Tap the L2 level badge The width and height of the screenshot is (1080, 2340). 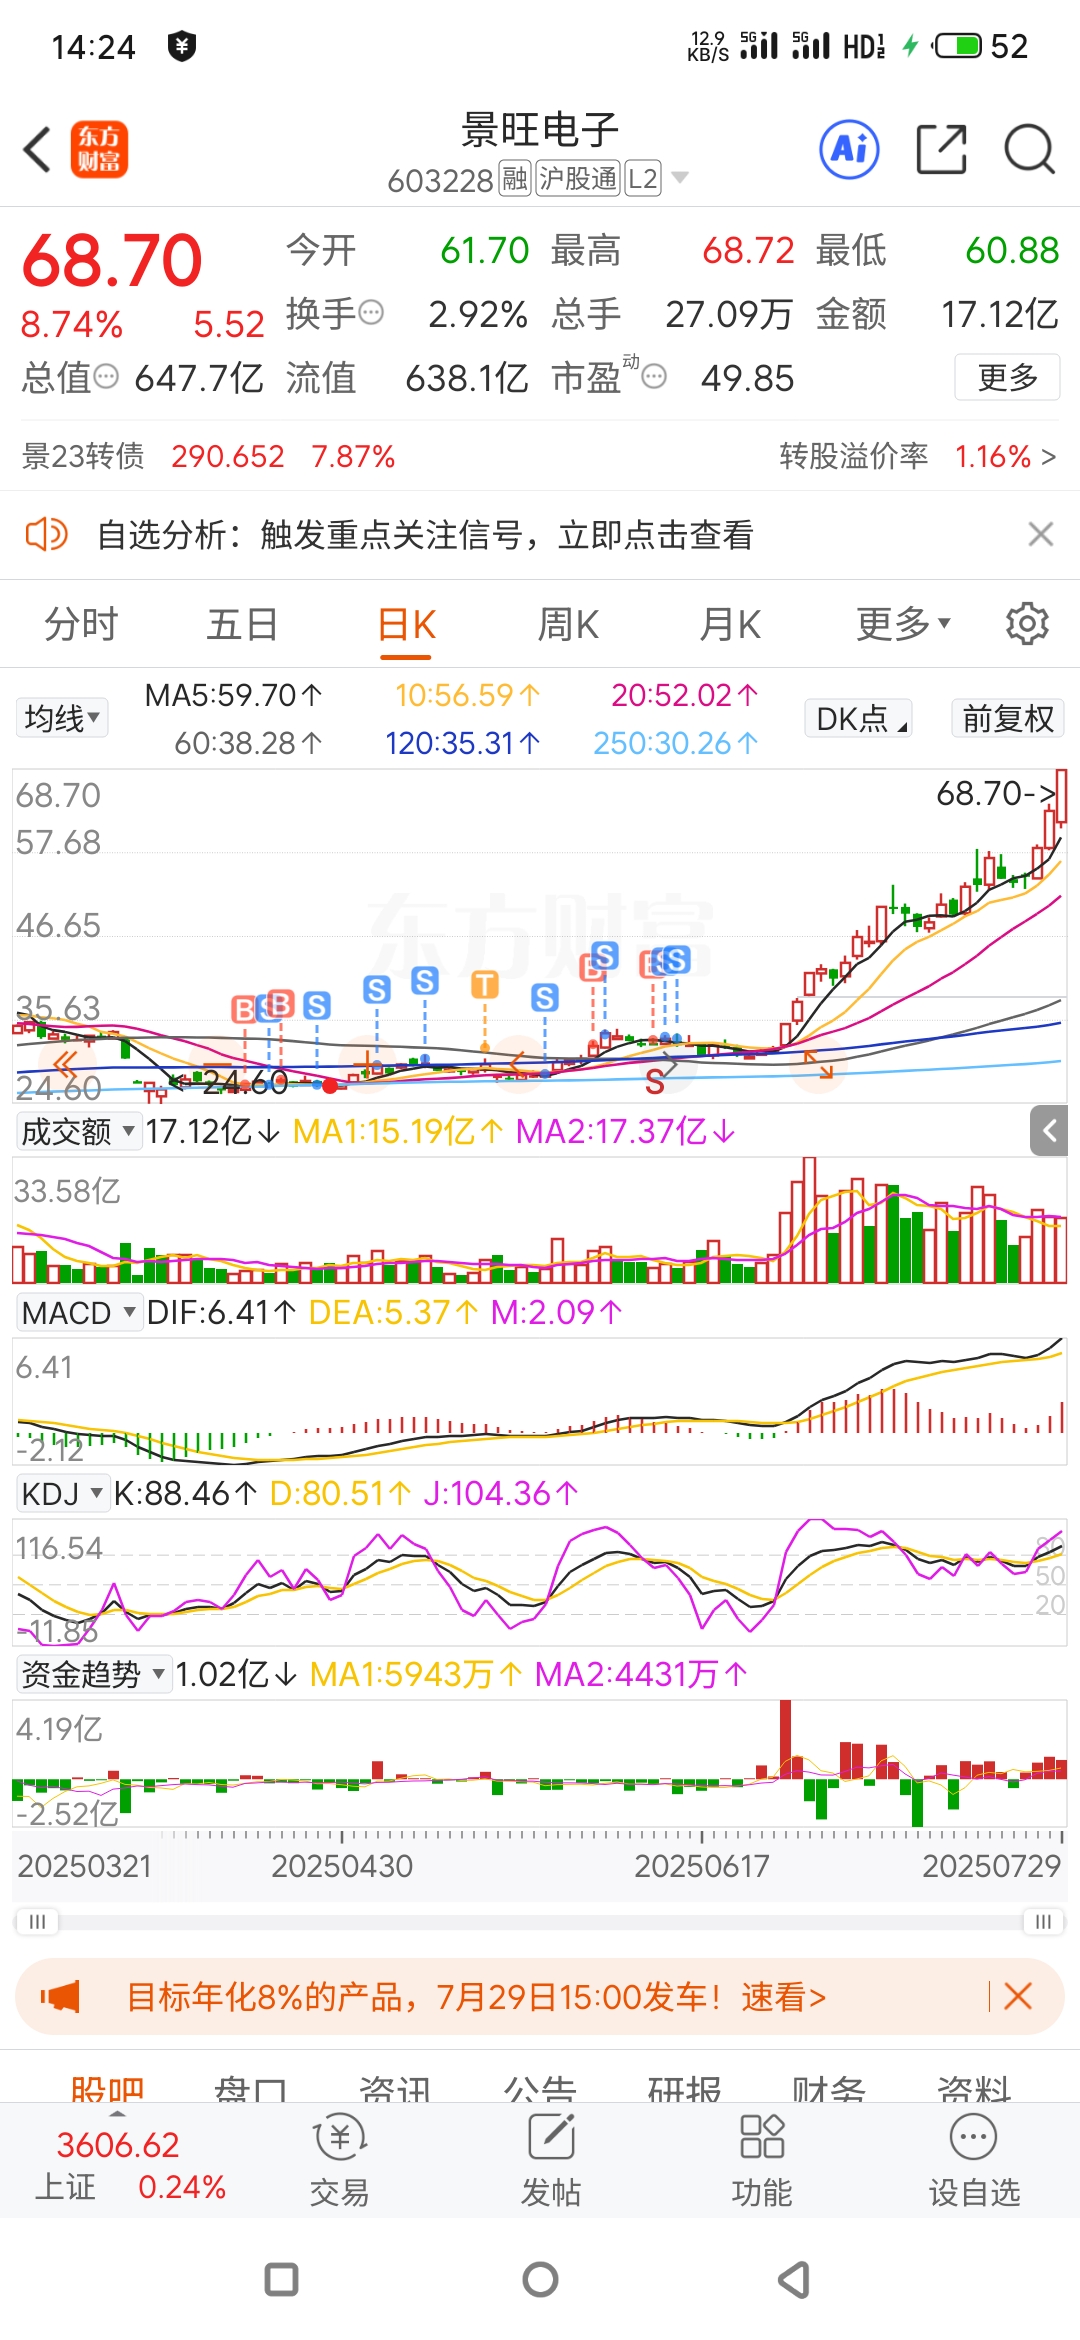(643, 179)
